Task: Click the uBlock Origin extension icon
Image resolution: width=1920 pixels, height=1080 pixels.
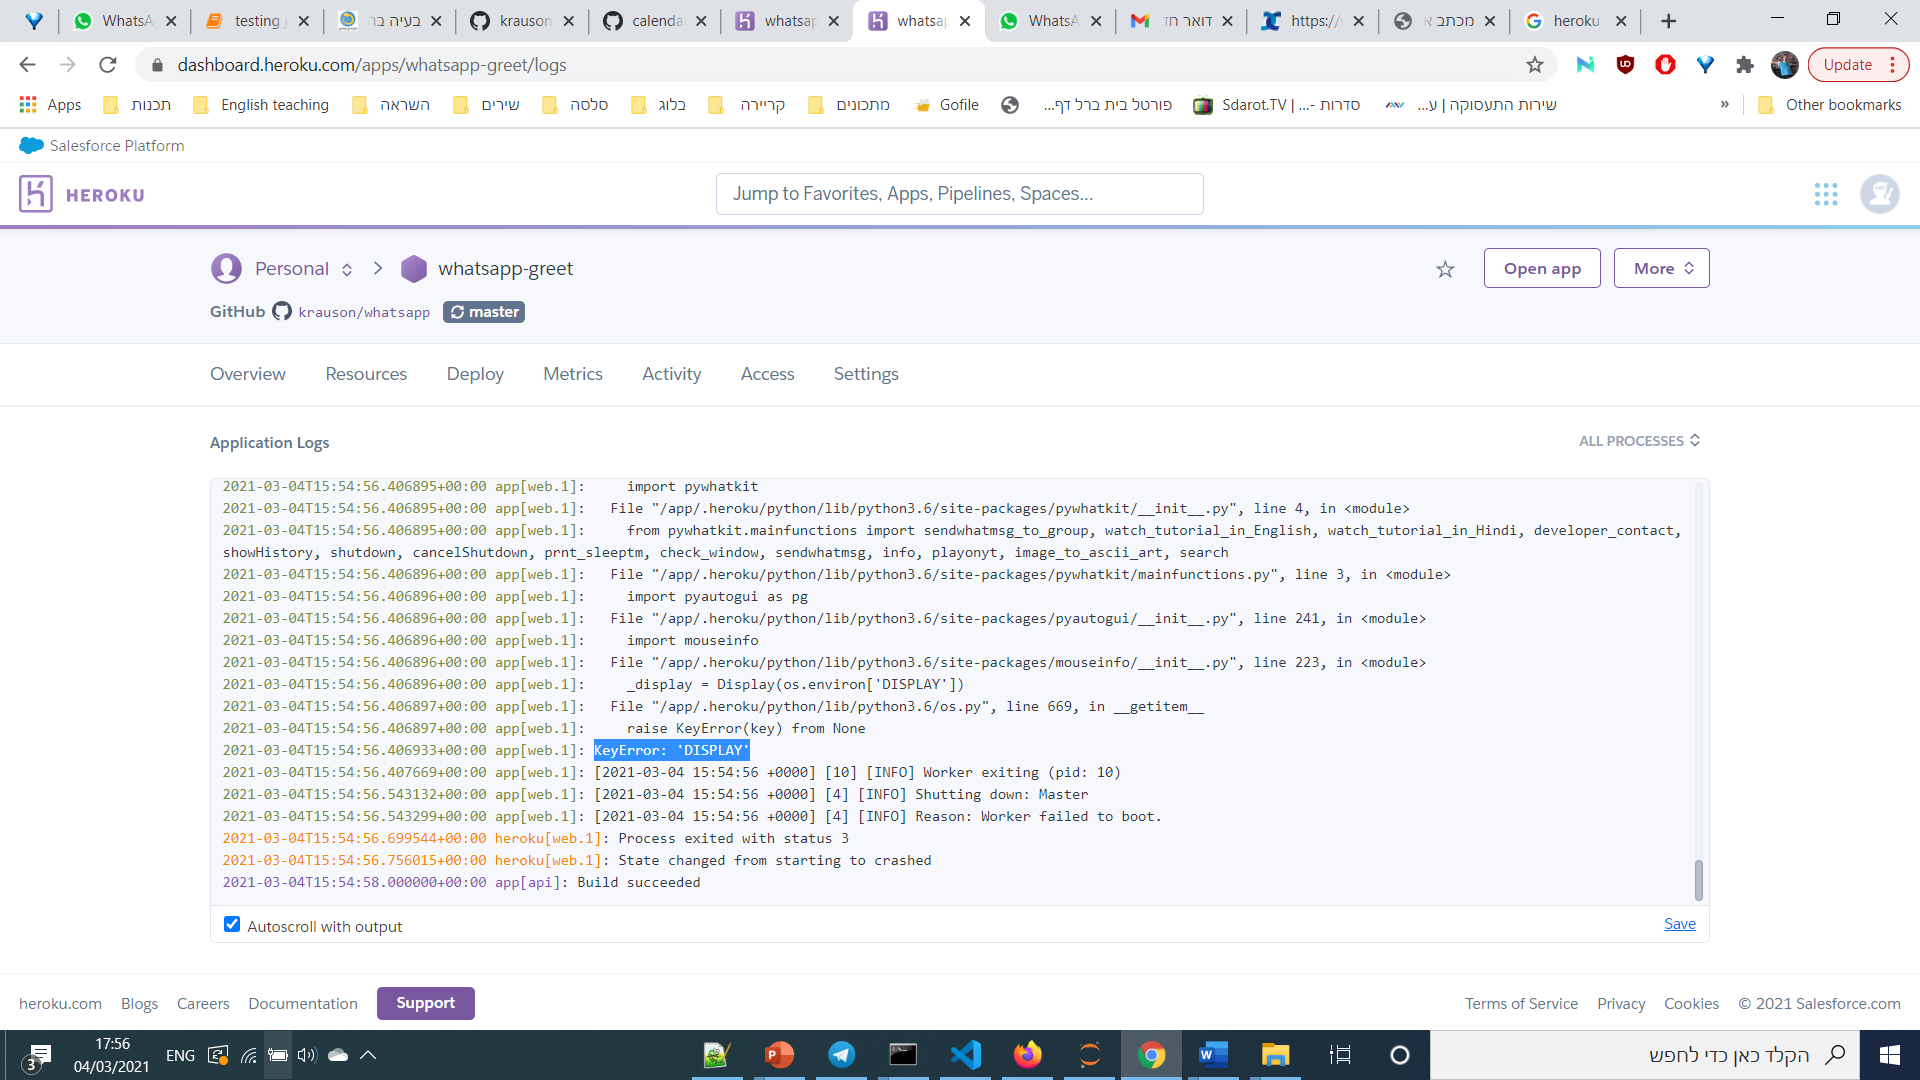Action: [1625, 65]
